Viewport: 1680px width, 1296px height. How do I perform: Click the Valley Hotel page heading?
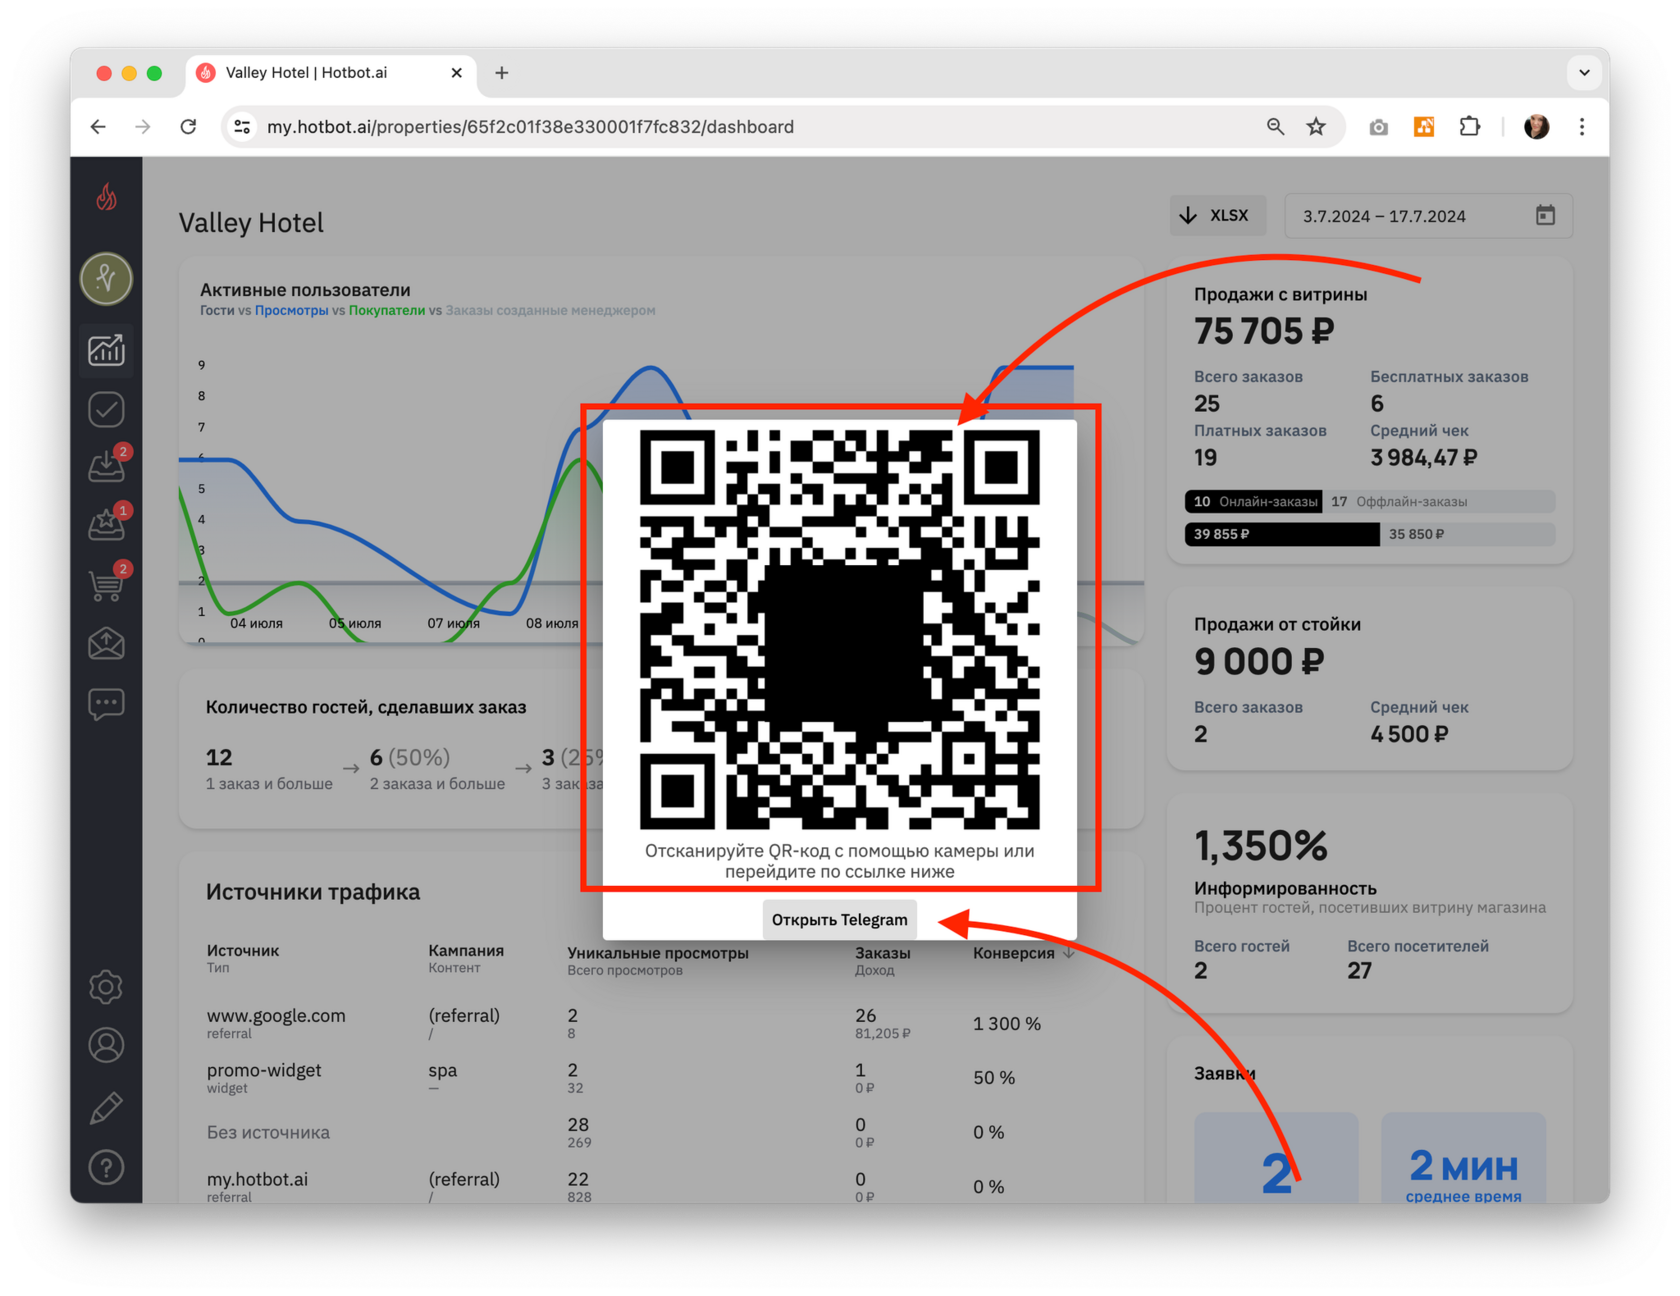point(251,222)
